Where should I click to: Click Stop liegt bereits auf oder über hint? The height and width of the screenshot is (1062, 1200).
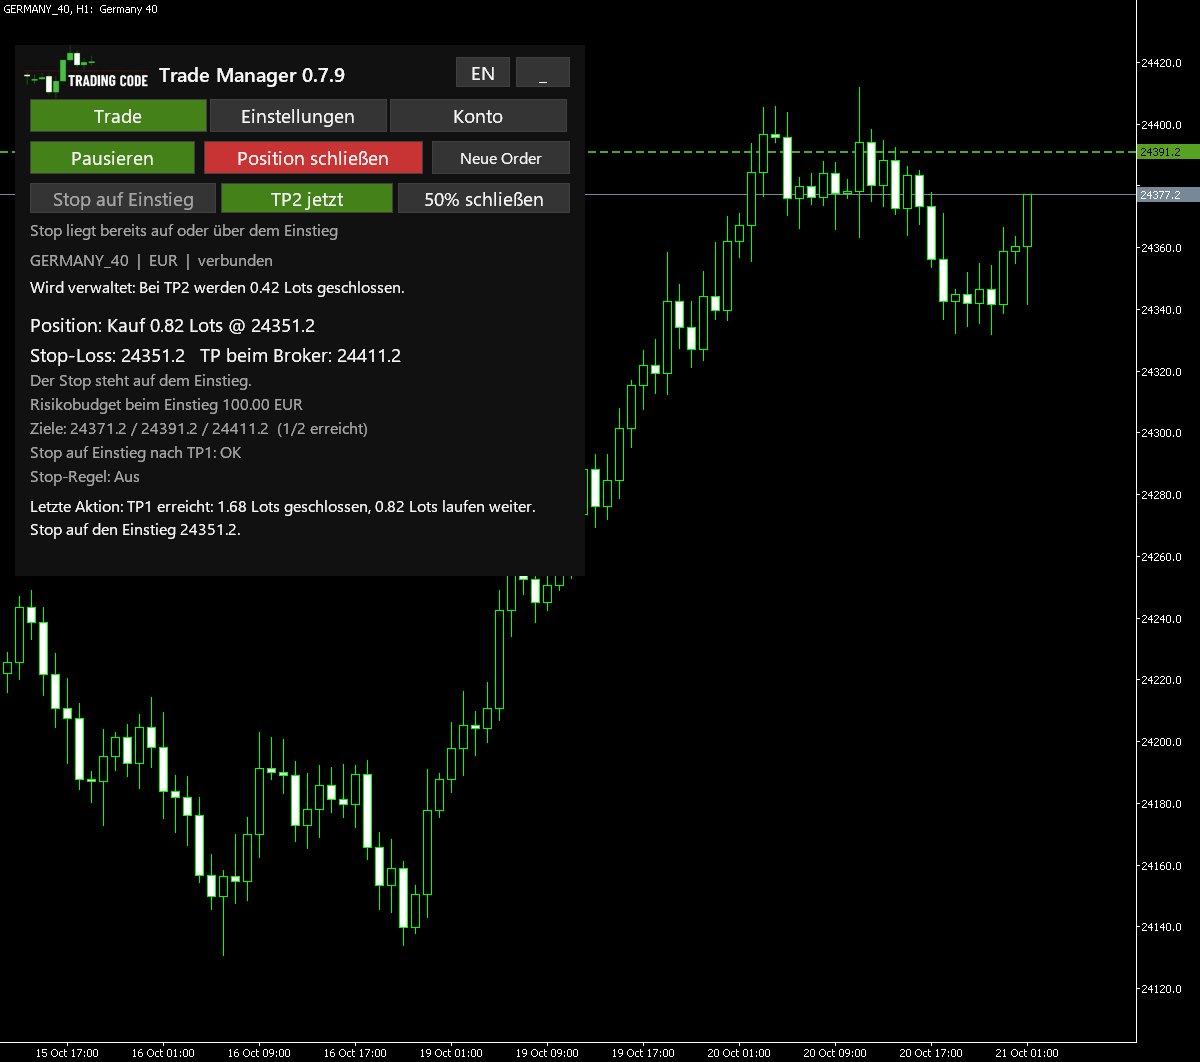point(184,231)
